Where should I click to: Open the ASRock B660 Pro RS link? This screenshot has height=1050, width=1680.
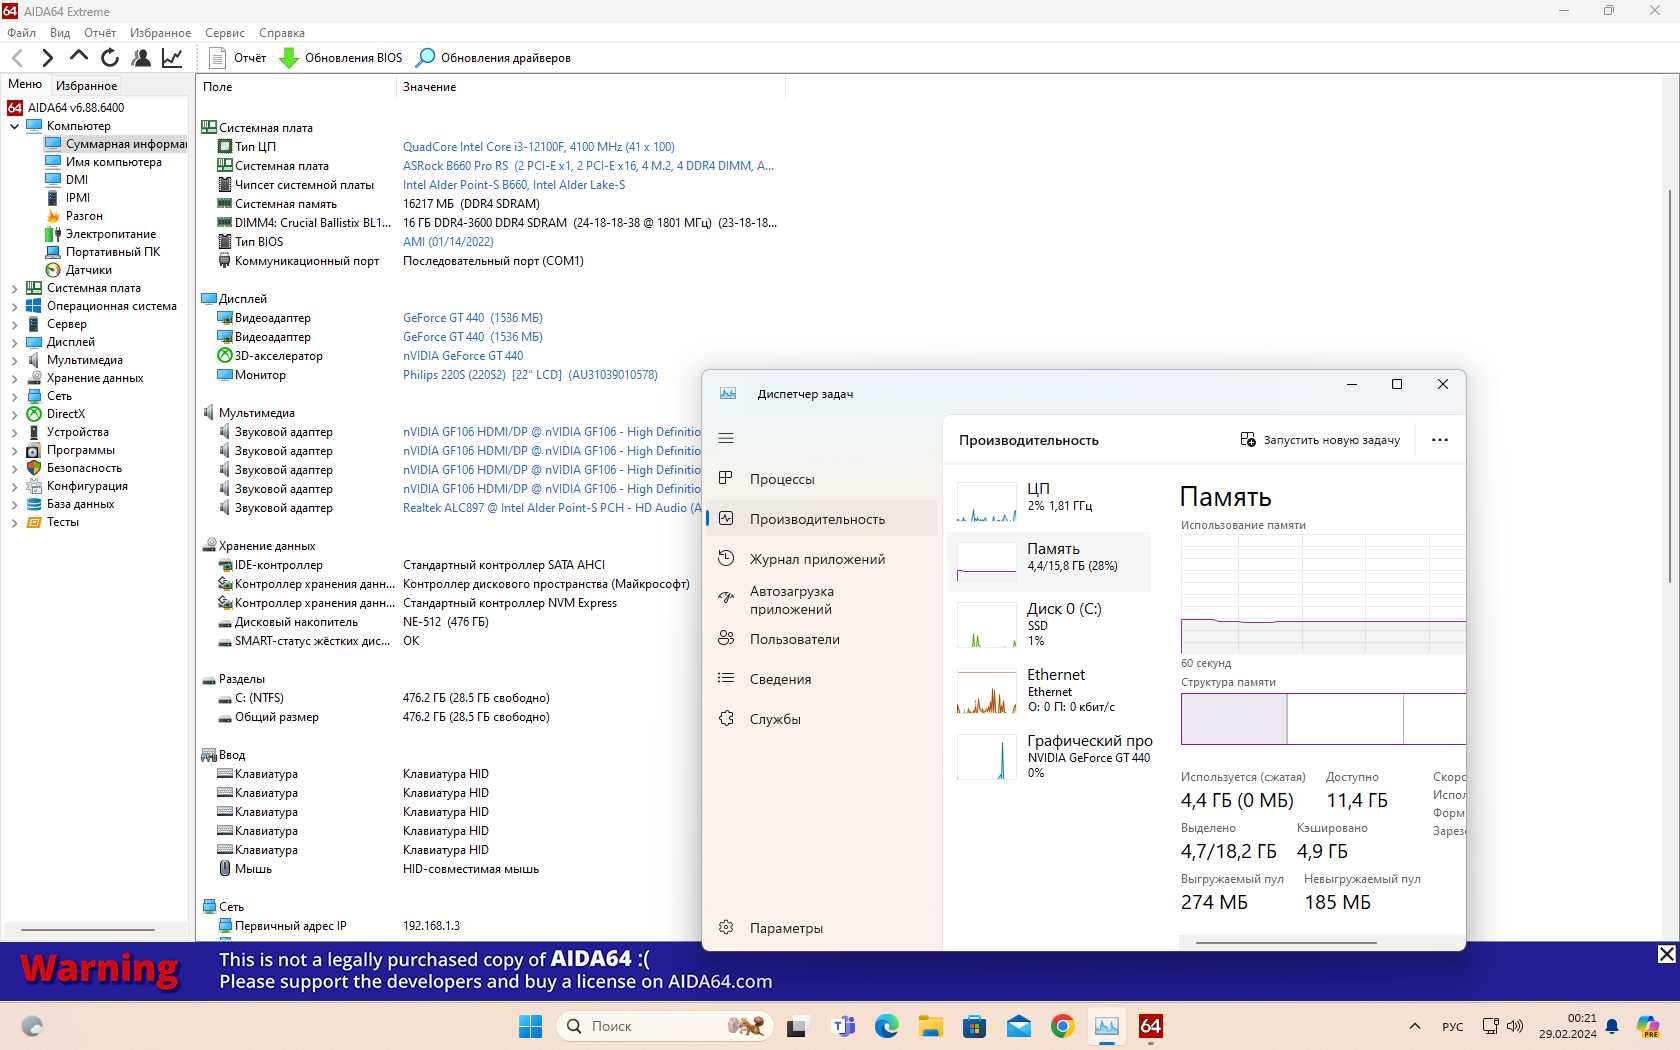[x=588, y=166]
